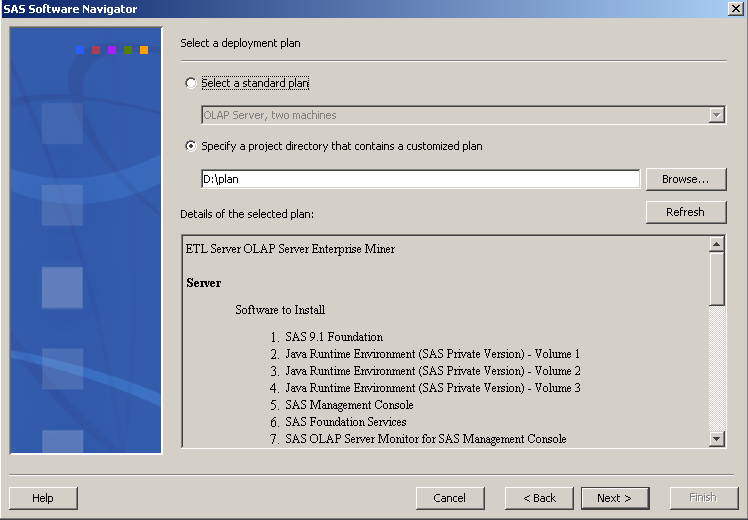This screenshot has height=520, width=748.
Task: Click 'SAS 9.1 Foundation' list entry
Action: point(334,337)
